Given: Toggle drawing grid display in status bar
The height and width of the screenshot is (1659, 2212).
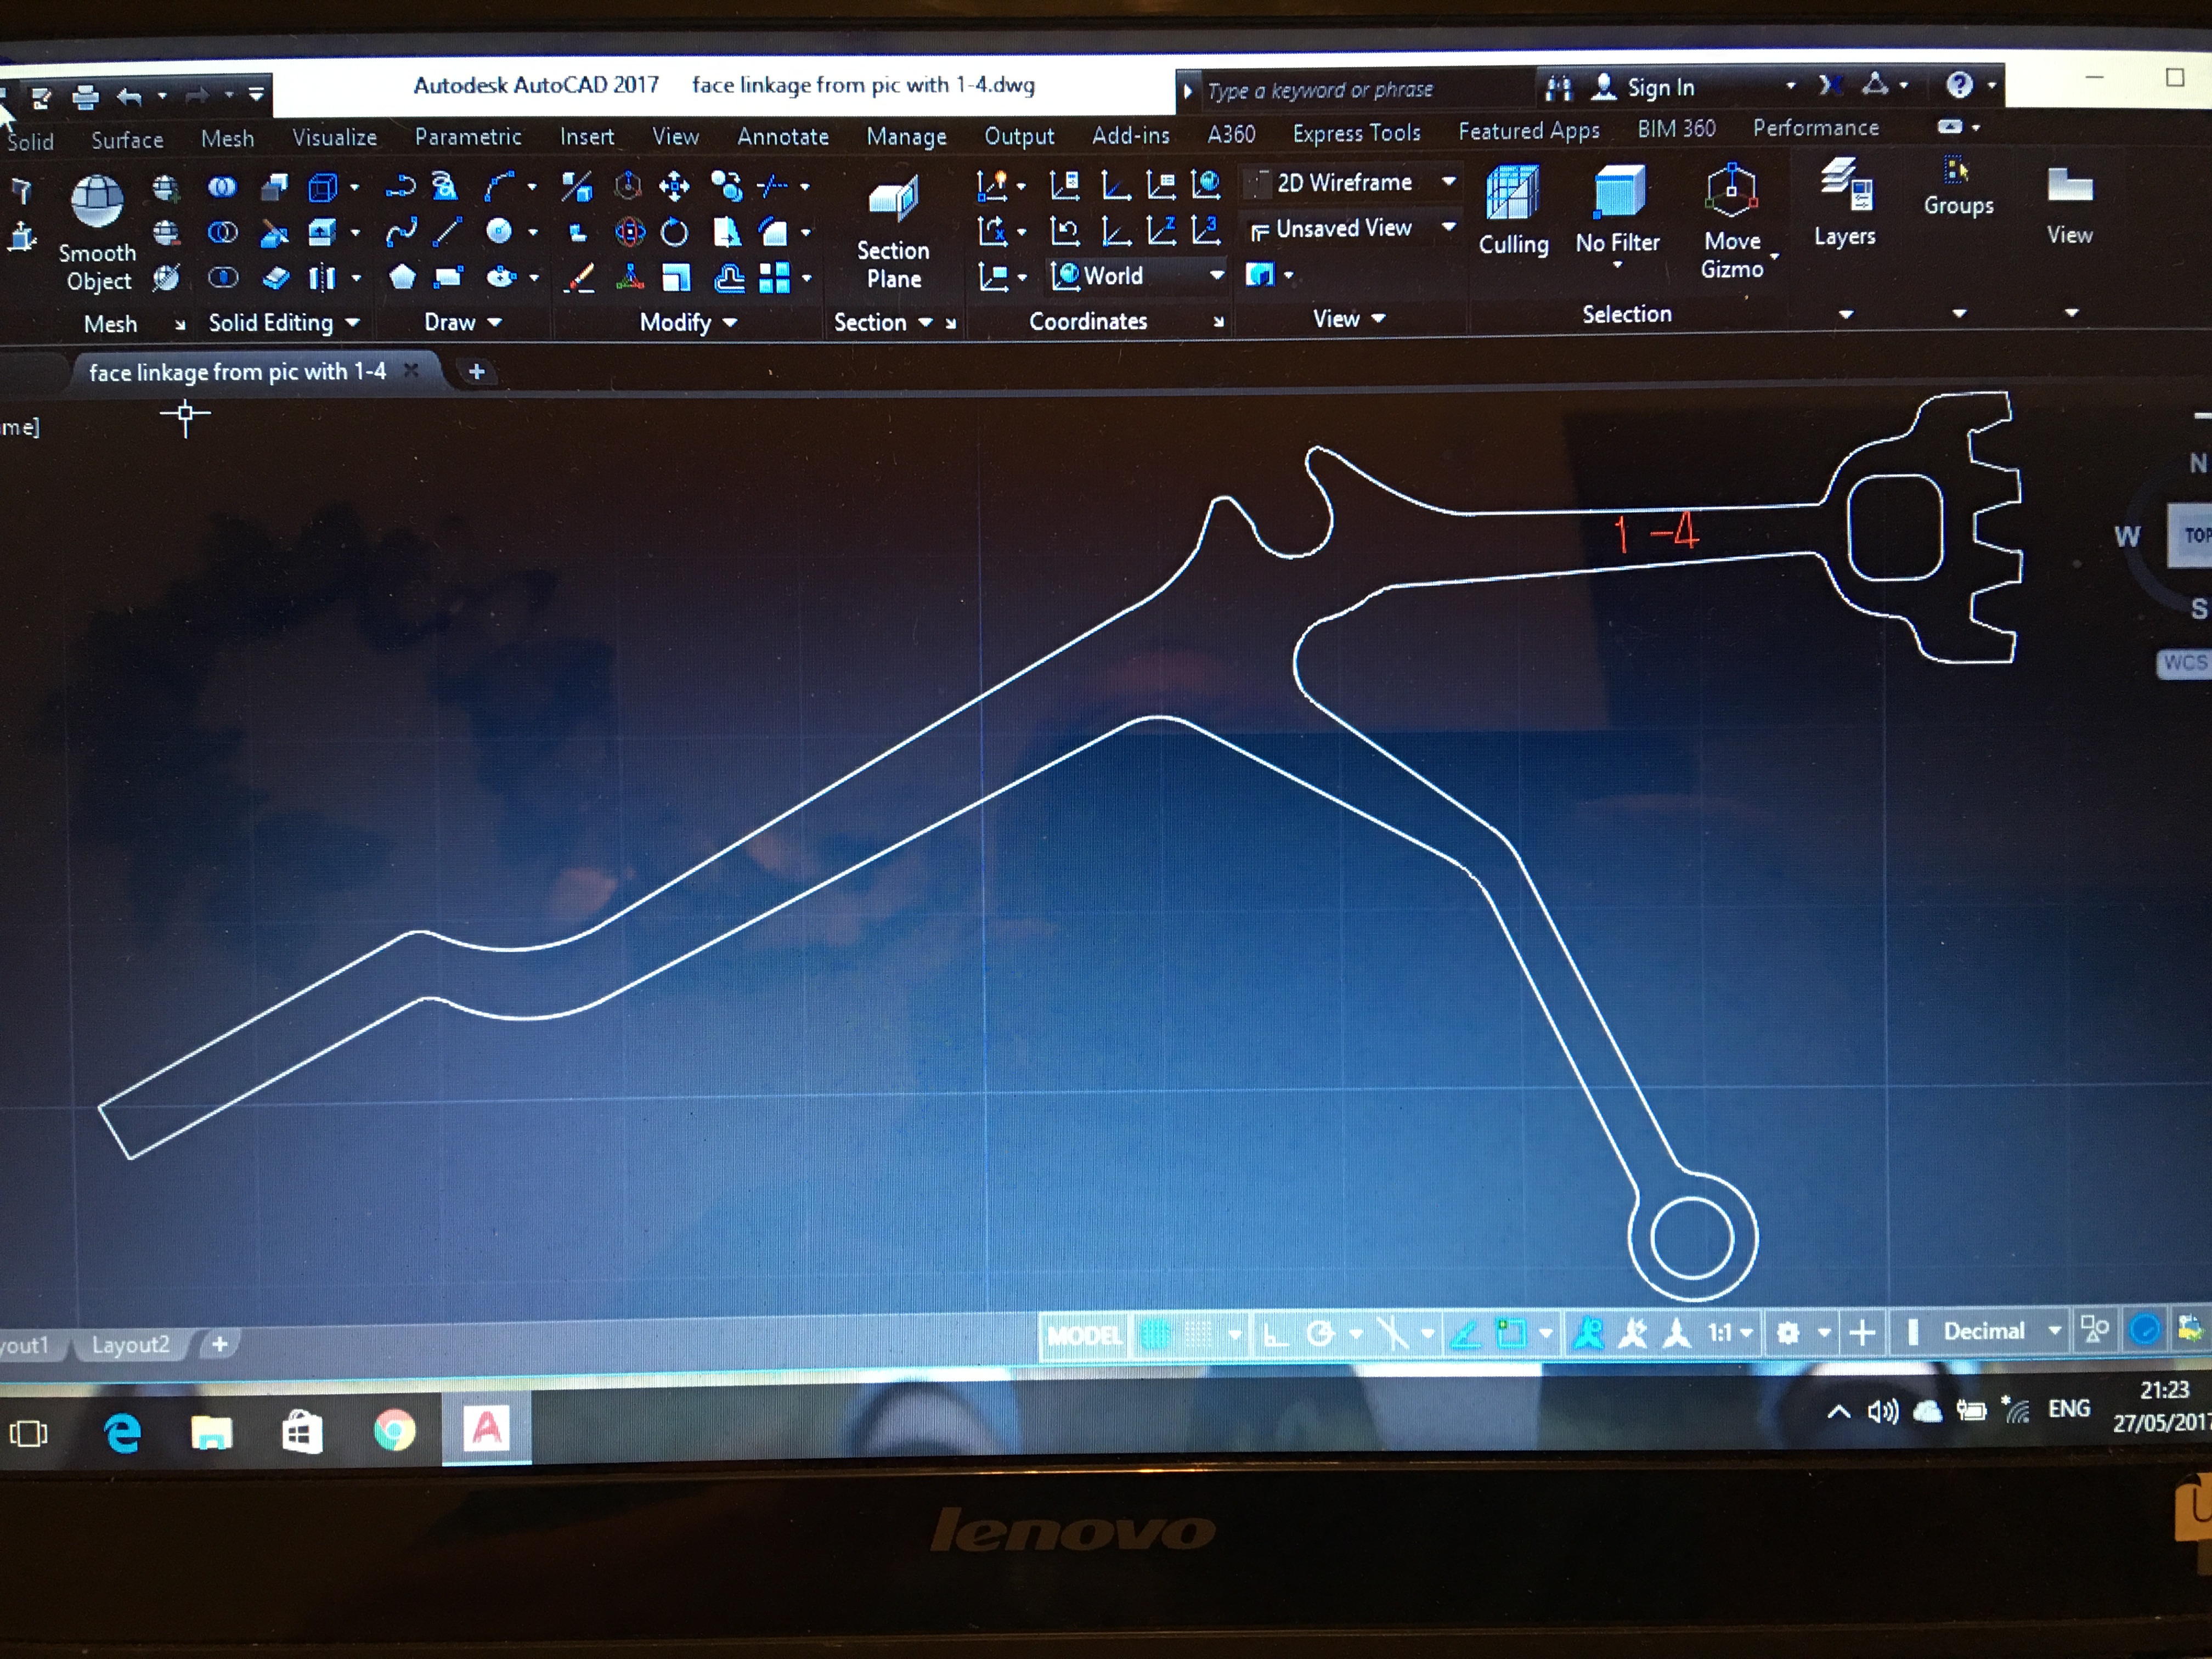Looking at the screenshot, I should click(x=1155, y=1333).
